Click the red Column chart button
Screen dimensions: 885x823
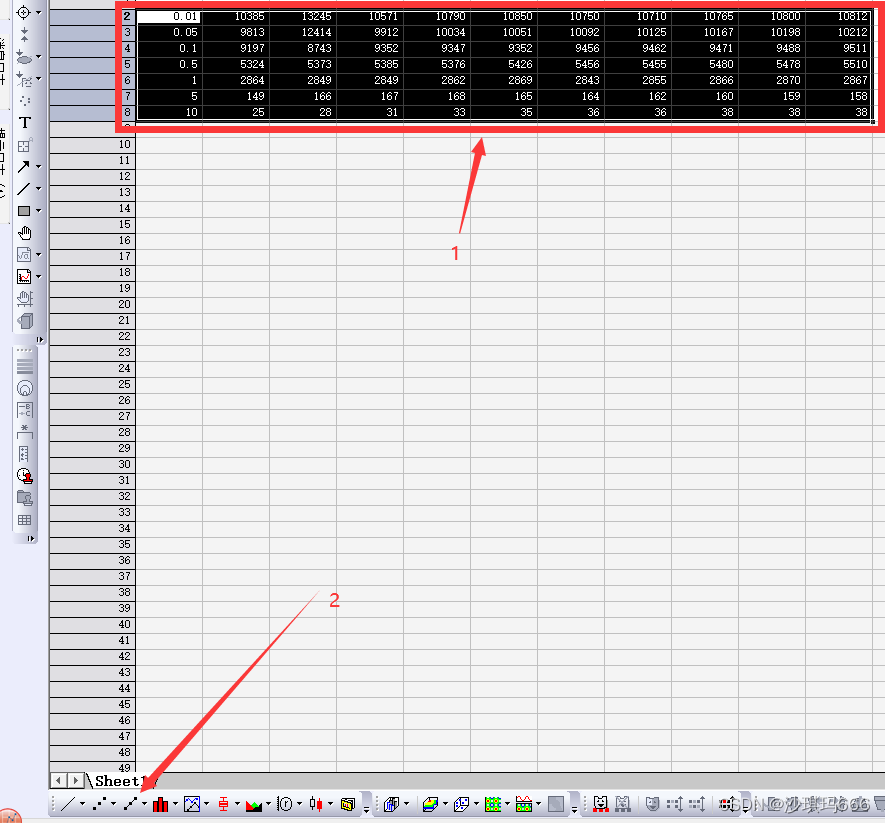tap(161, 804)
